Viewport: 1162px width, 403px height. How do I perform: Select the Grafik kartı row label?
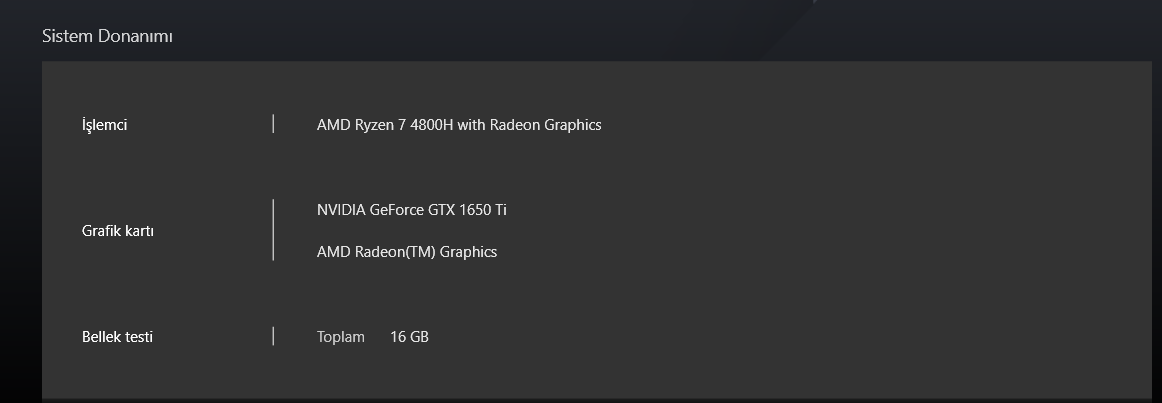[118, 231]
